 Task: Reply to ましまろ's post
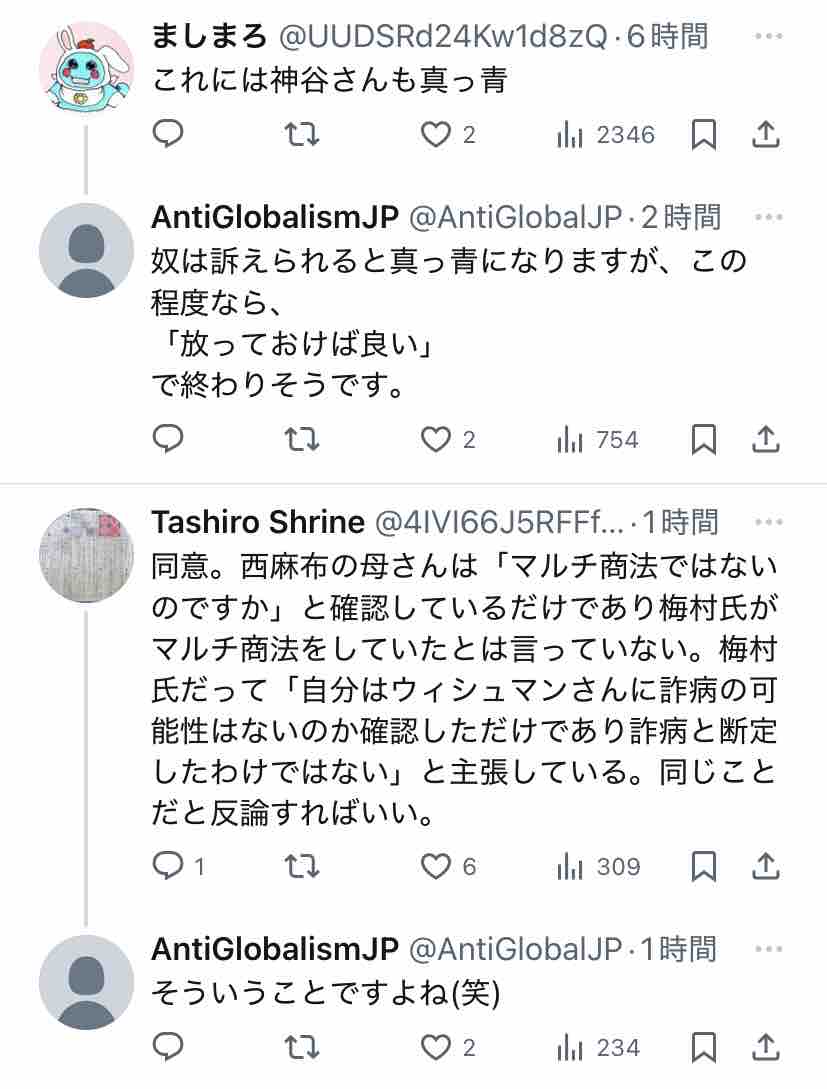169,134
